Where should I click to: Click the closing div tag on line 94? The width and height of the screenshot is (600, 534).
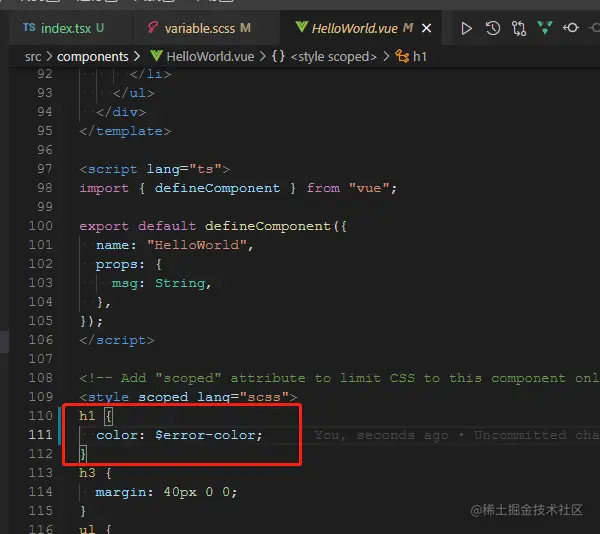pyautogui.click(x=121, y=112)
